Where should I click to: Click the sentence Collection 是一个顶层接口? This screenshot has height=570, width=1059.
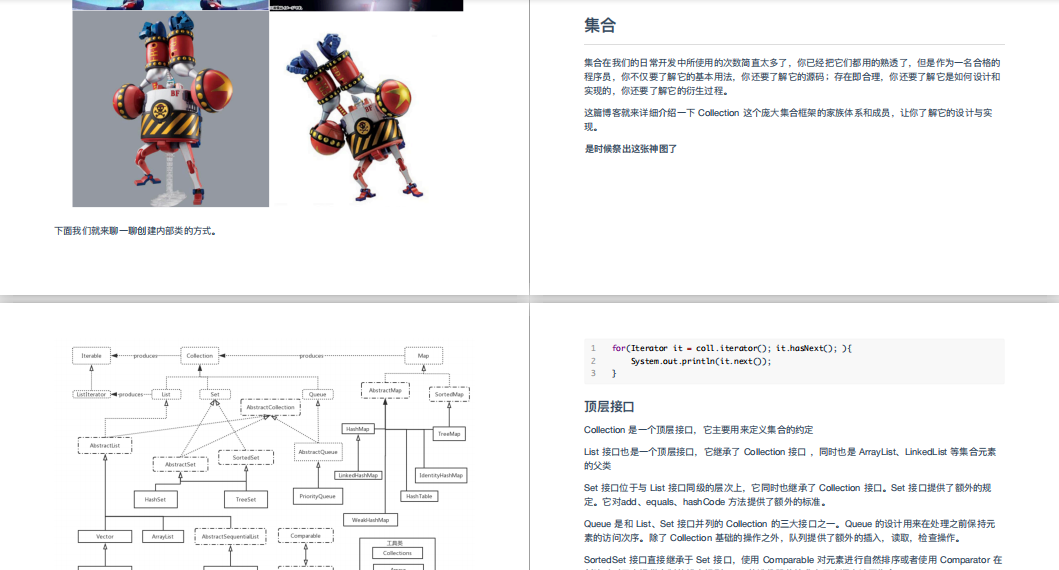point(698,430)
